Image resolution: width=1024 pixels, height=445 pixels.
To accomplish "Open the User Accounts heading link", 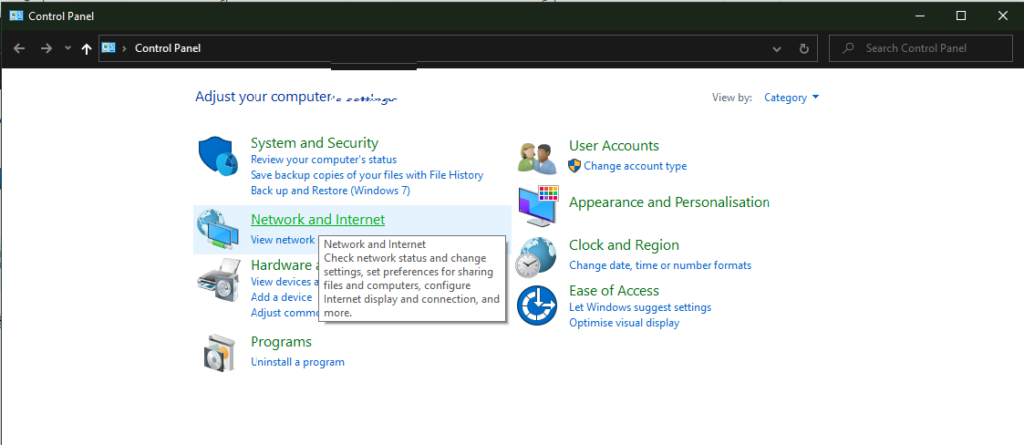I will click(x=614, y=146).
